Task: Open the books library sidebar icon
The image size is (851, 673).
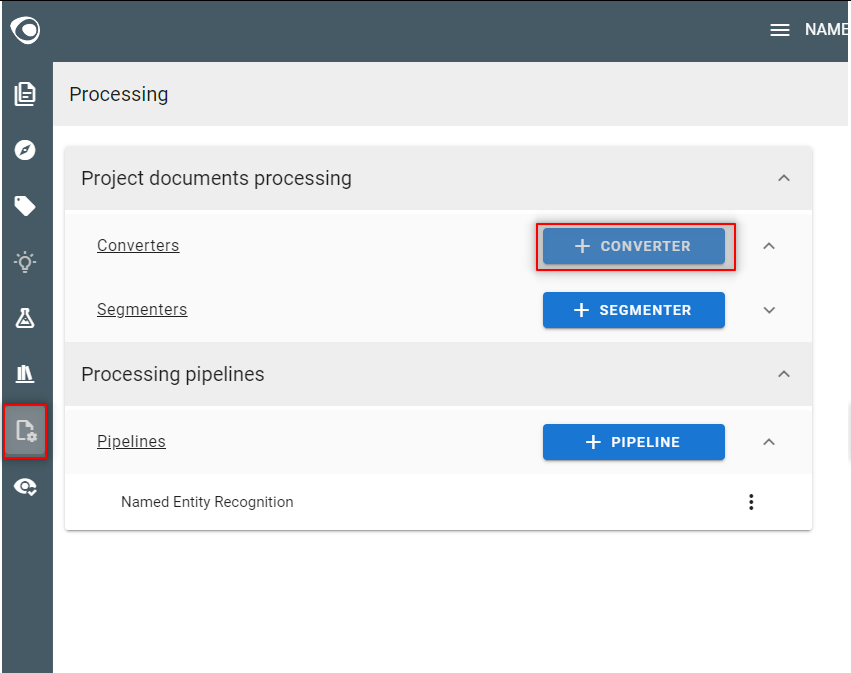Action: click(25, 374)
